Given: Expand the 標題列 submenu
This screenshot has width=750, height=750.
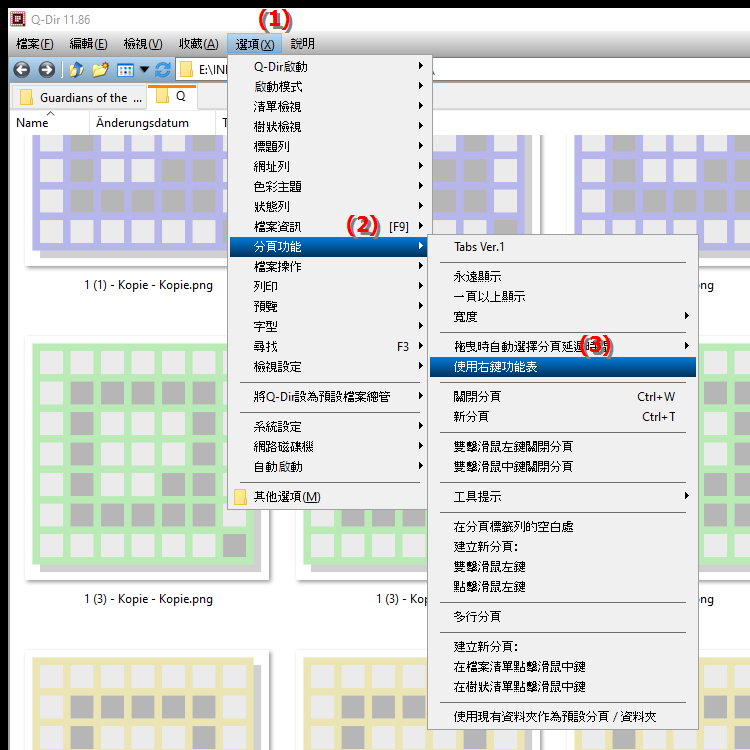Looking at the screenshot, I should click(330, 146).
